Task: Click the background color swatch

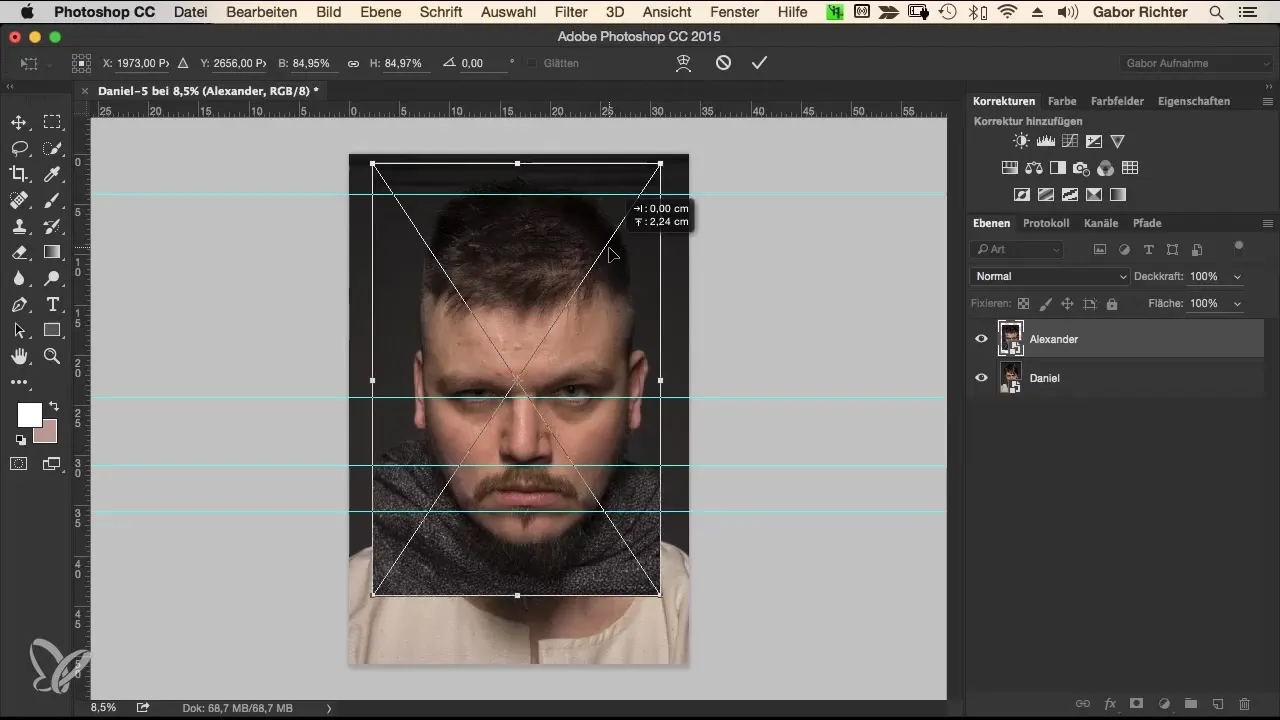Action: pyautogui.click(x=47, y=432)
